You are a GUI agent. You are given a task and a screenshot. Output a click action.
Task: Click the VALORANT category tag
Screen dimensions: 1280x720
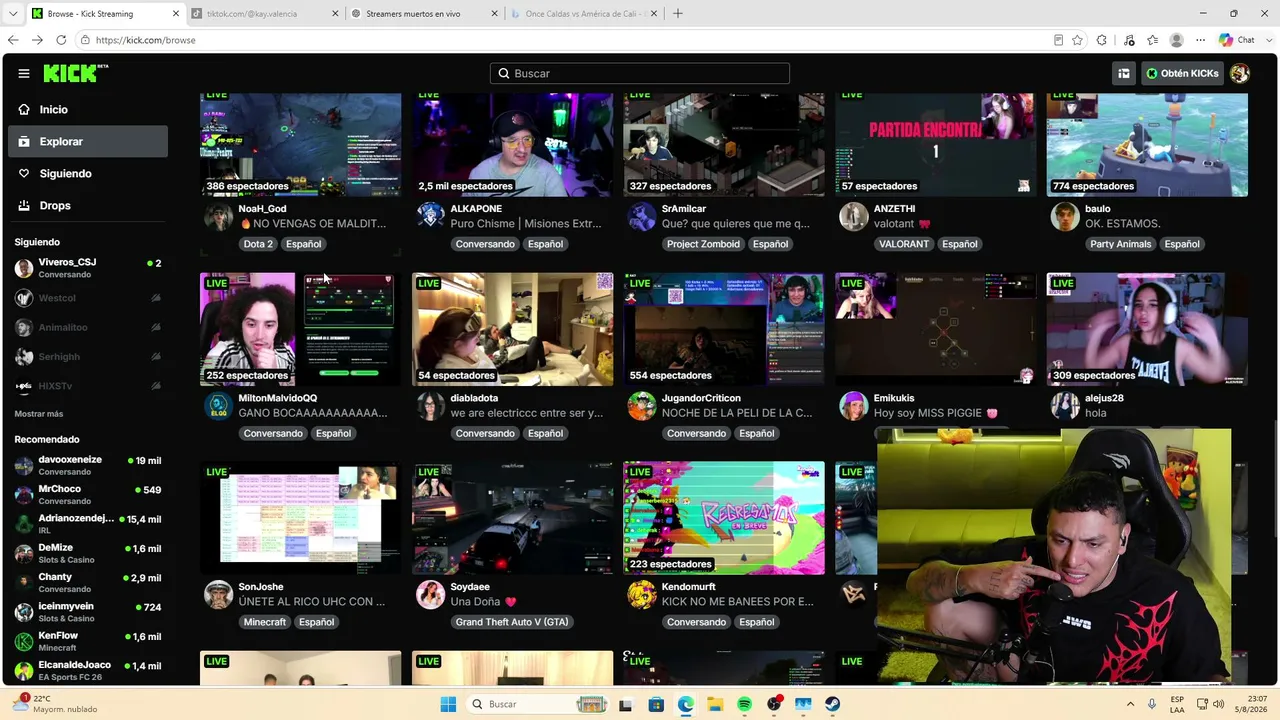click(x=904, y=244)
